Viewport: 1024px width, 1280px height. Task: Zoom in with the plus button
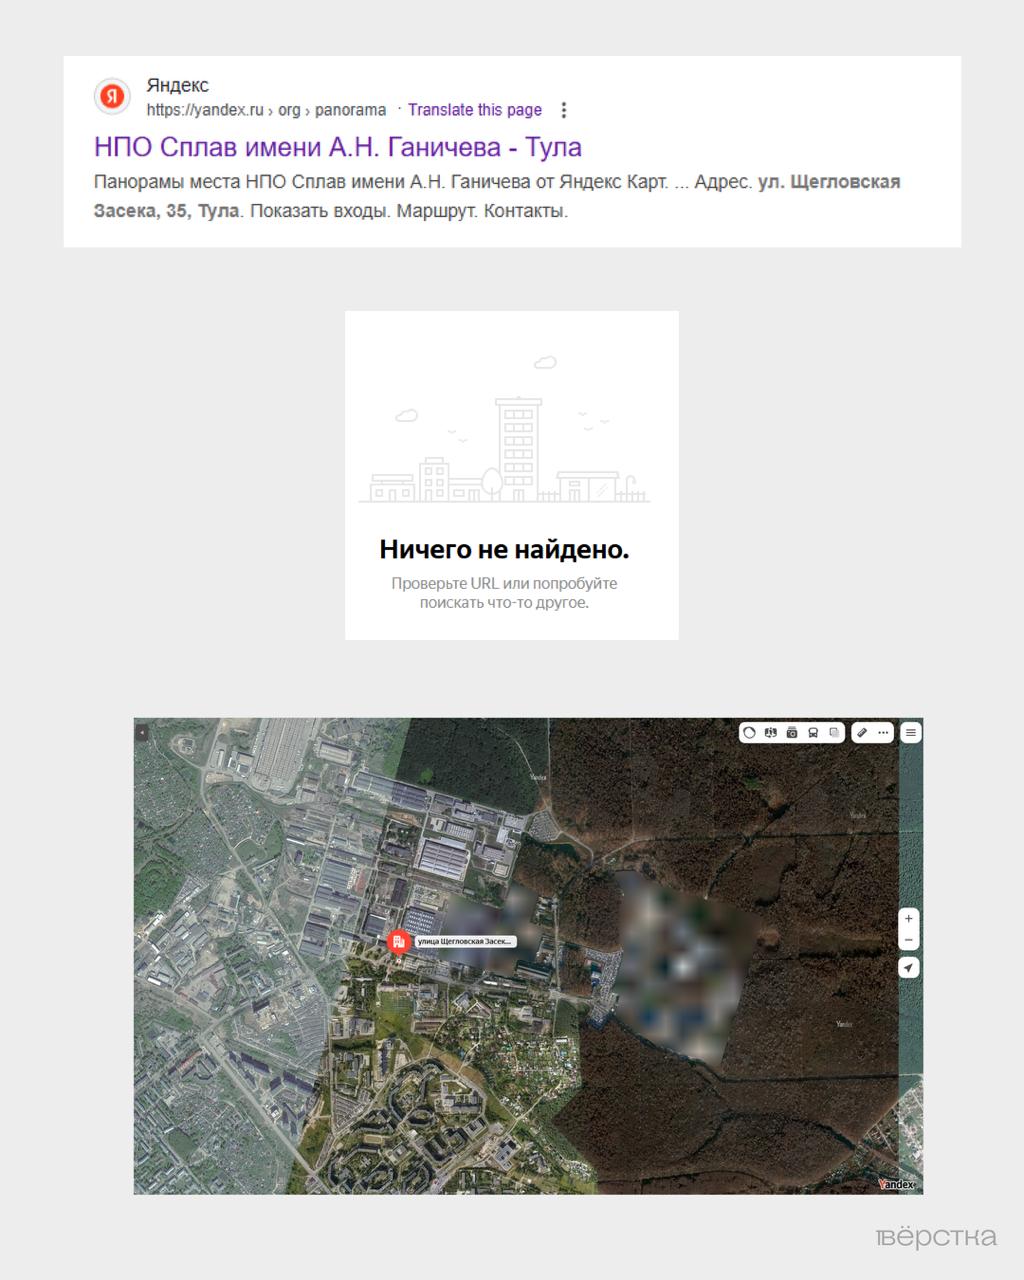point(908,919)
